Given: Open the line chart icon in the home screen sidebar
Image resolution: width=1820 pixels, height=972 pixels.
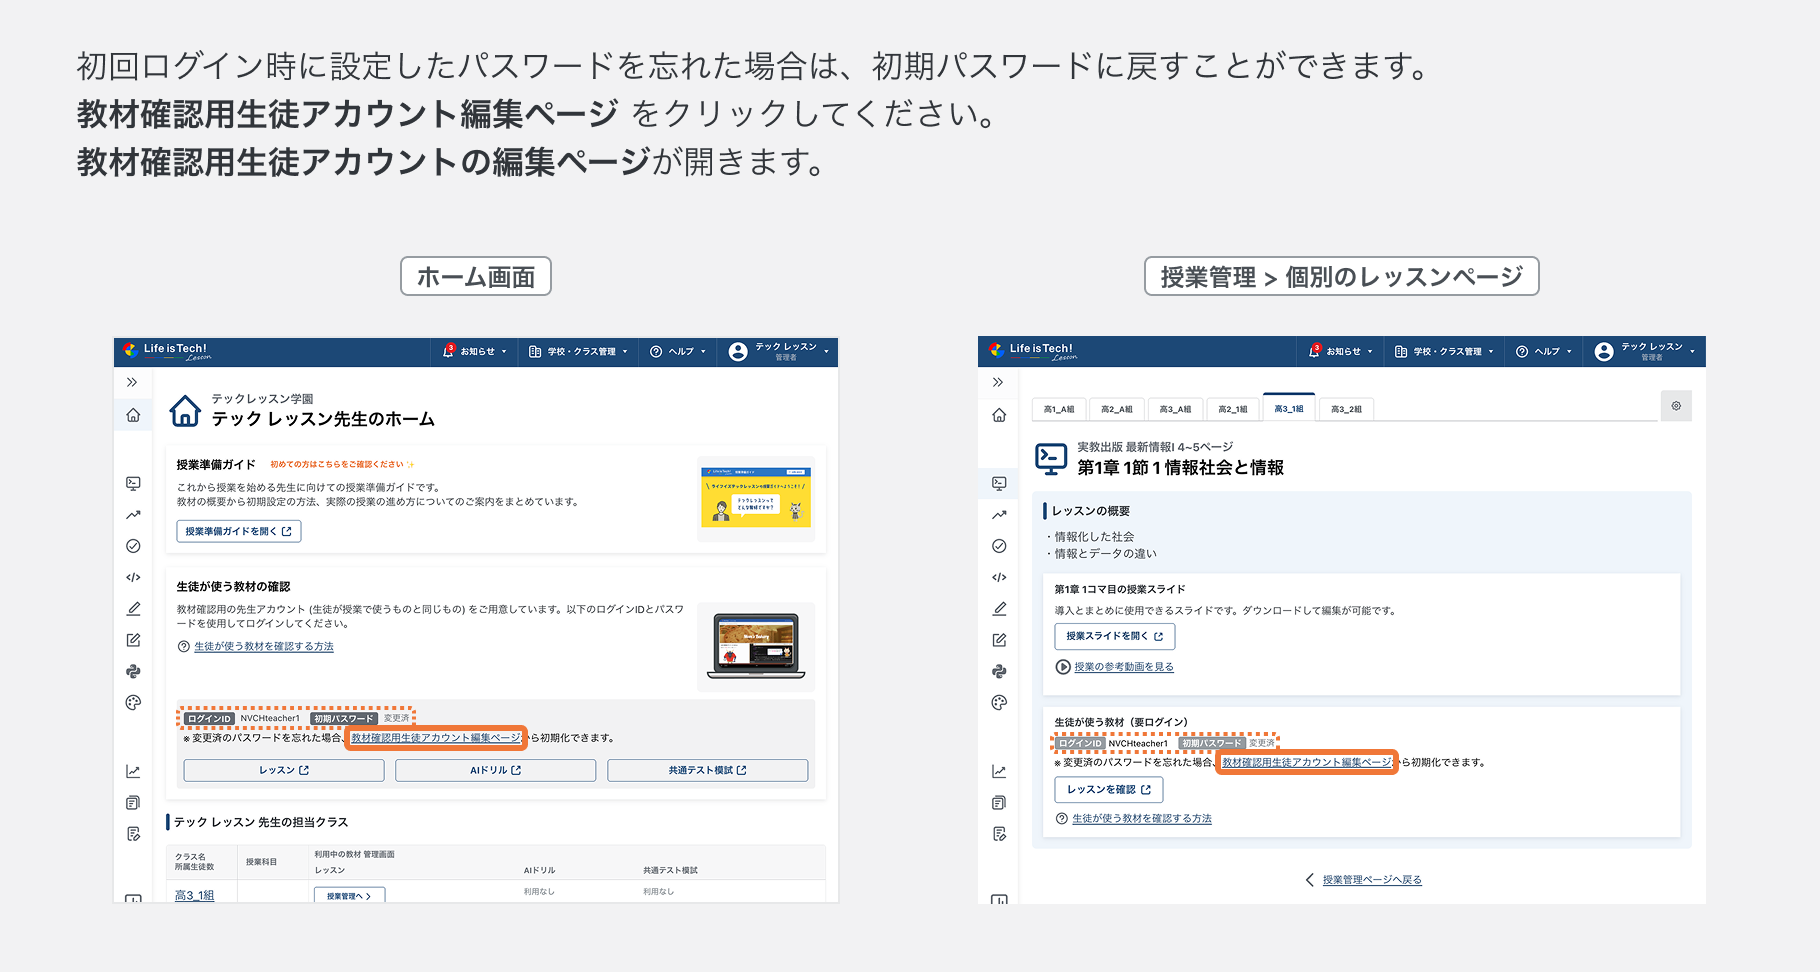Looking at the screenshot, I should coord(133,771).
